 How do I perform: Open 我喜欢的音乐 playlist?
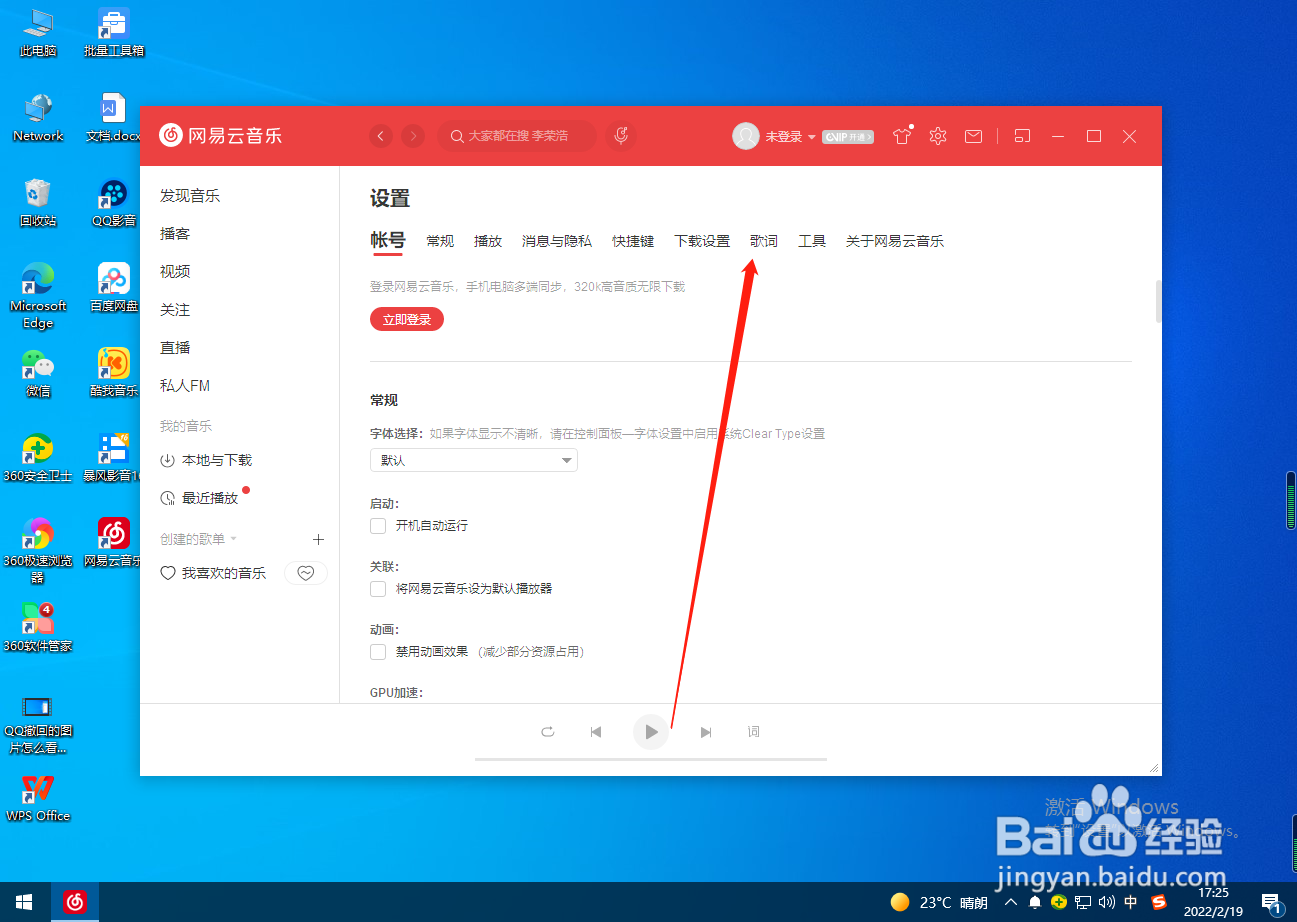[x=214, y=573]
